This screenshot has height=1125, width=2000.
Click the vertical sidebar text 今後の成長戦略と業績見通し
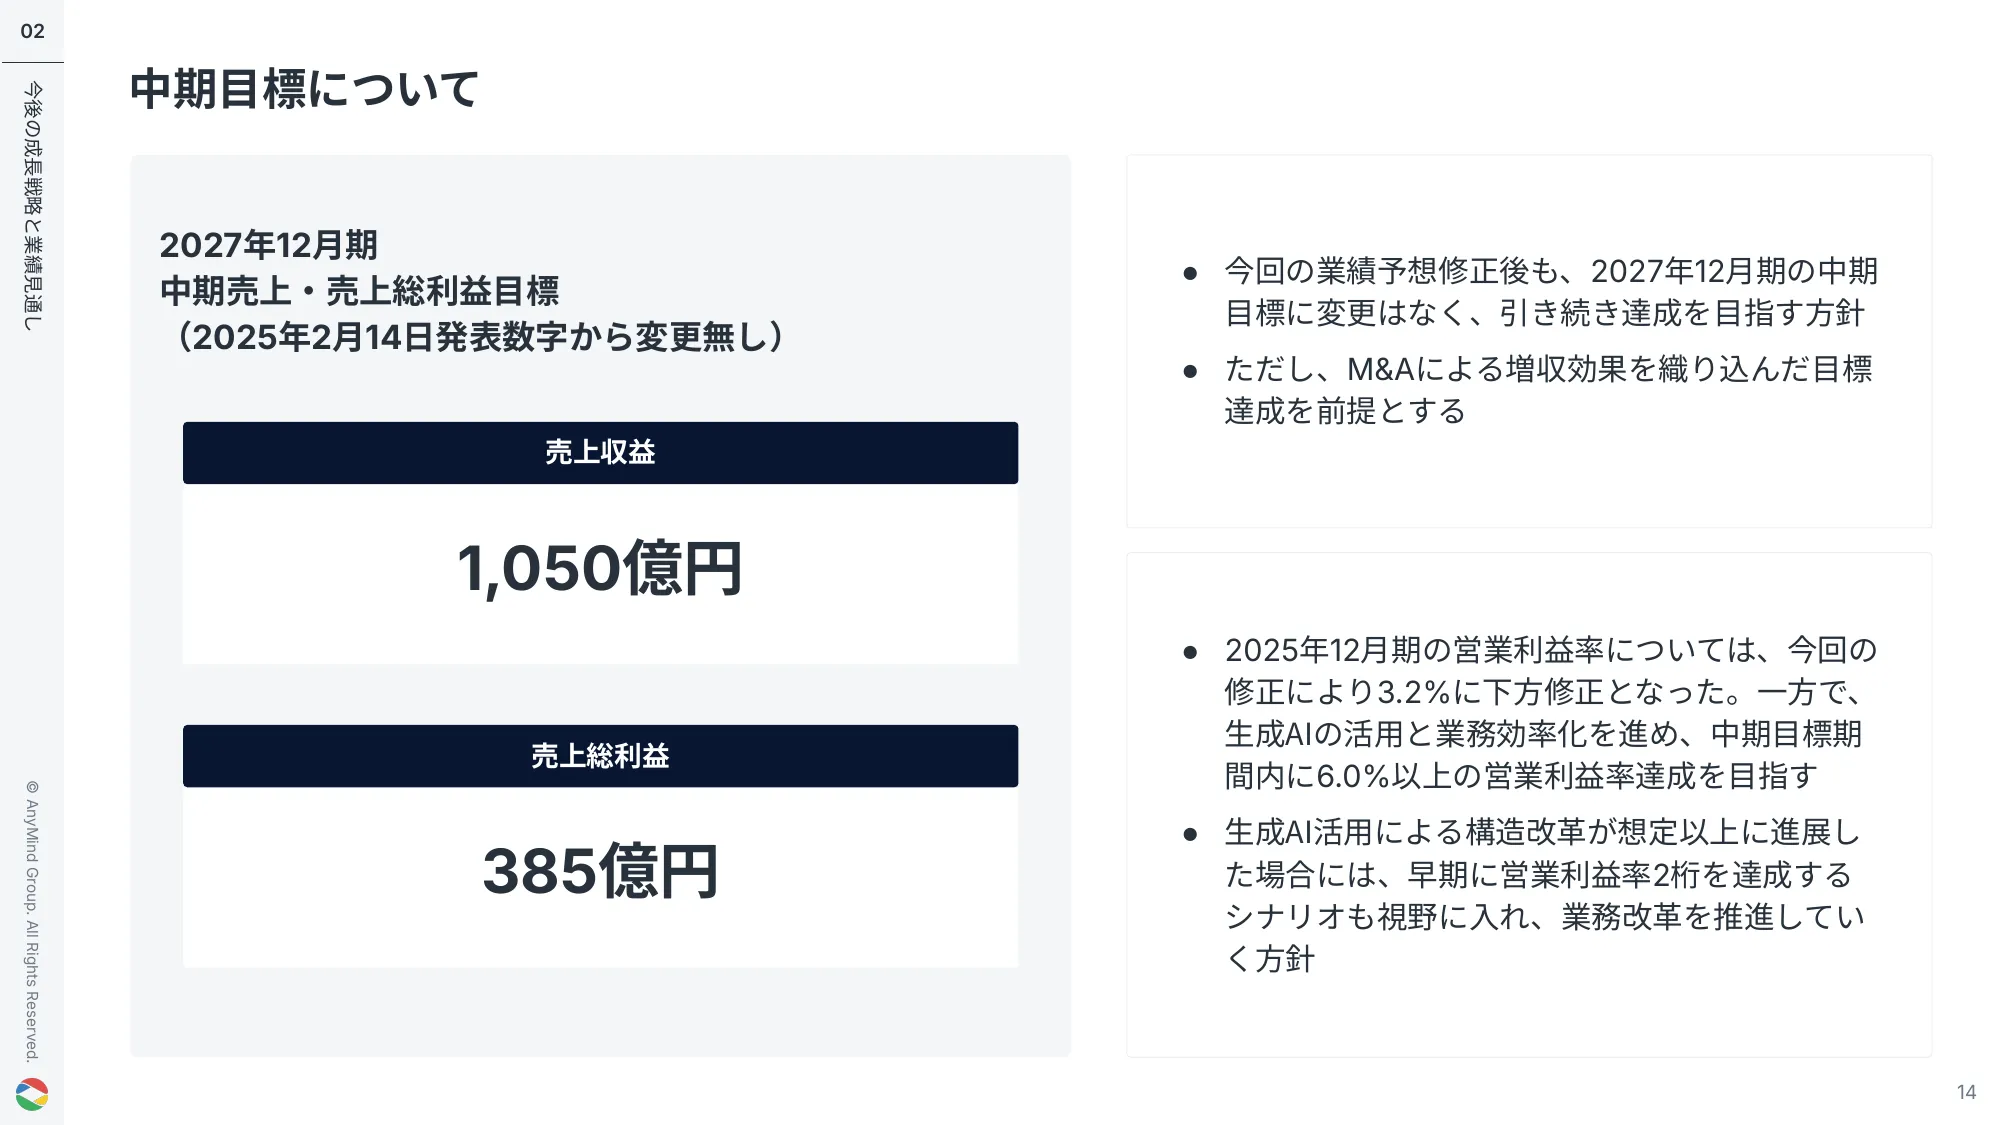click(33, 206)
